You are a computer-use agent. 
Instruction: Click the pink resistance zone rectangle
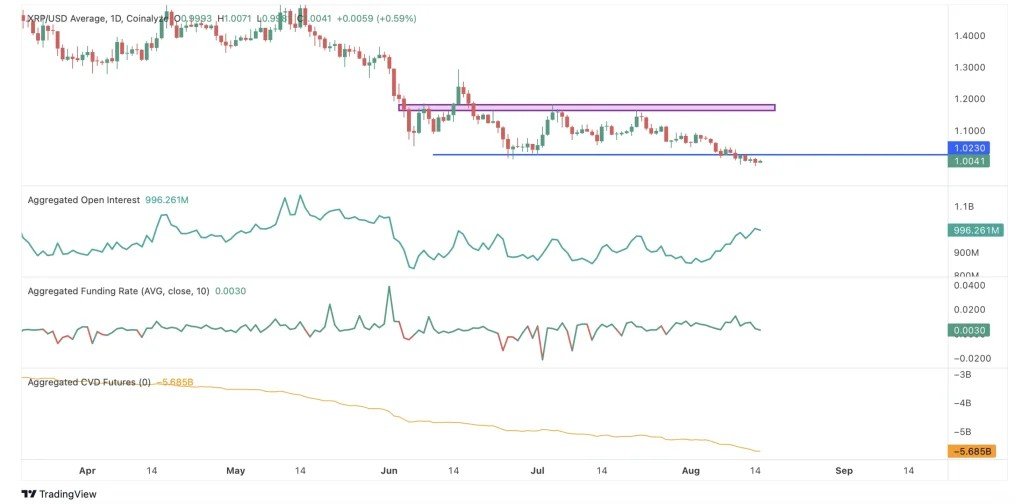coord(586,107)
